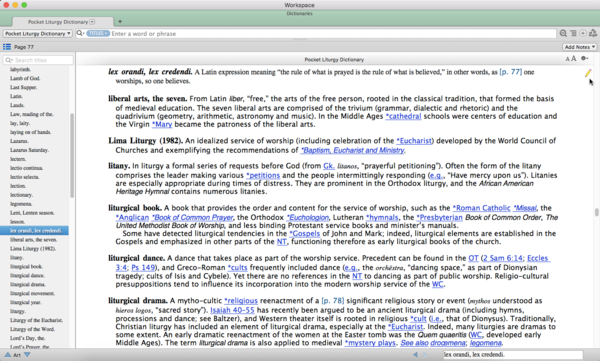Follow the *cathedral link
This screenshot has height=361, width=600.
[403, 116]
